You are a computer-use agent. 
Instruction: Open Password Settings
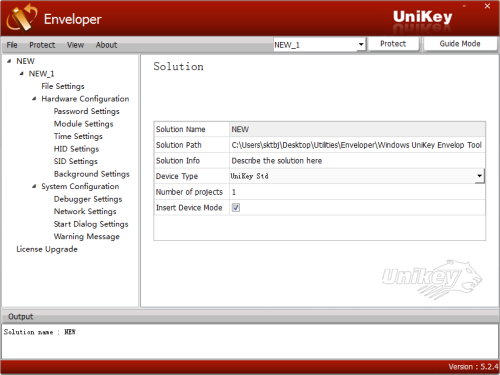tap(86, 111)
